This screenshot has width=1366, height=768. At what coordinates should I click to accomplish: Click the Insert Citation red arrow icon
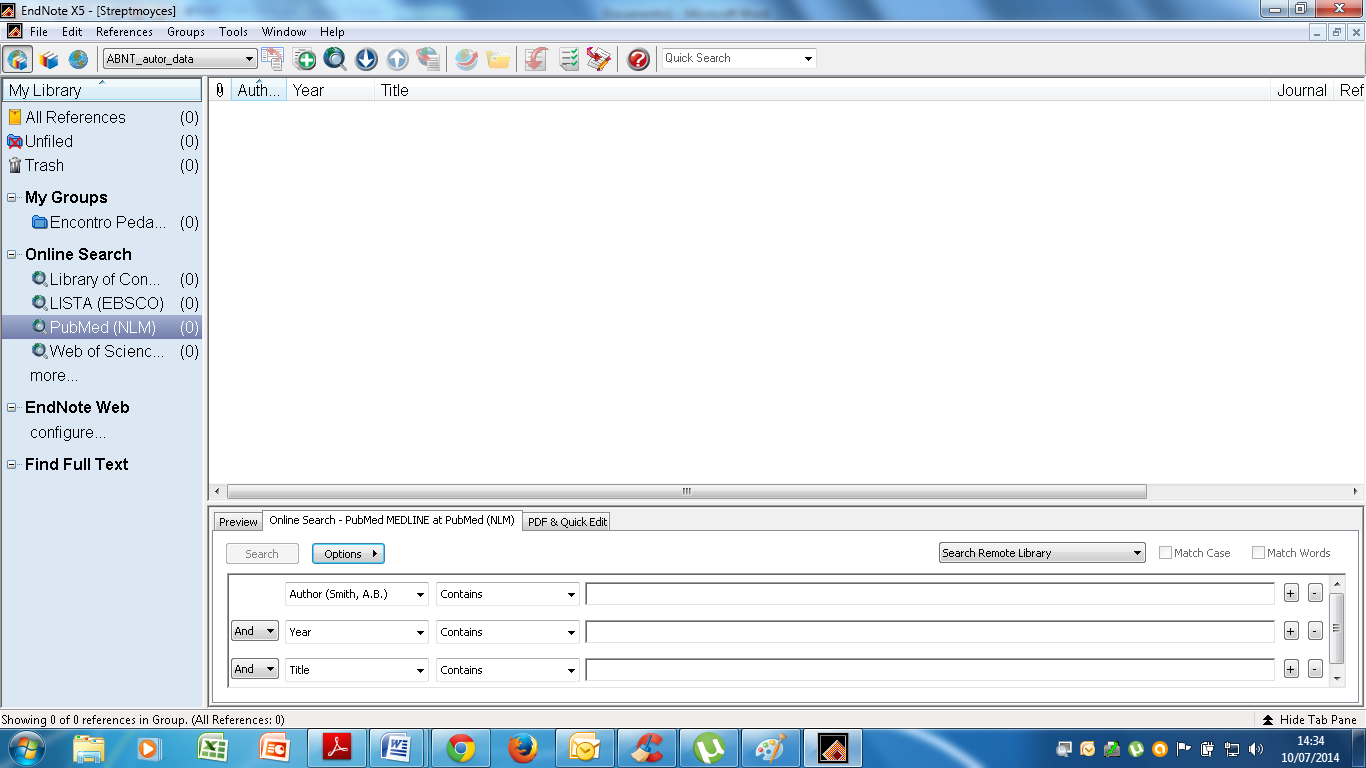tap(537, 59)
